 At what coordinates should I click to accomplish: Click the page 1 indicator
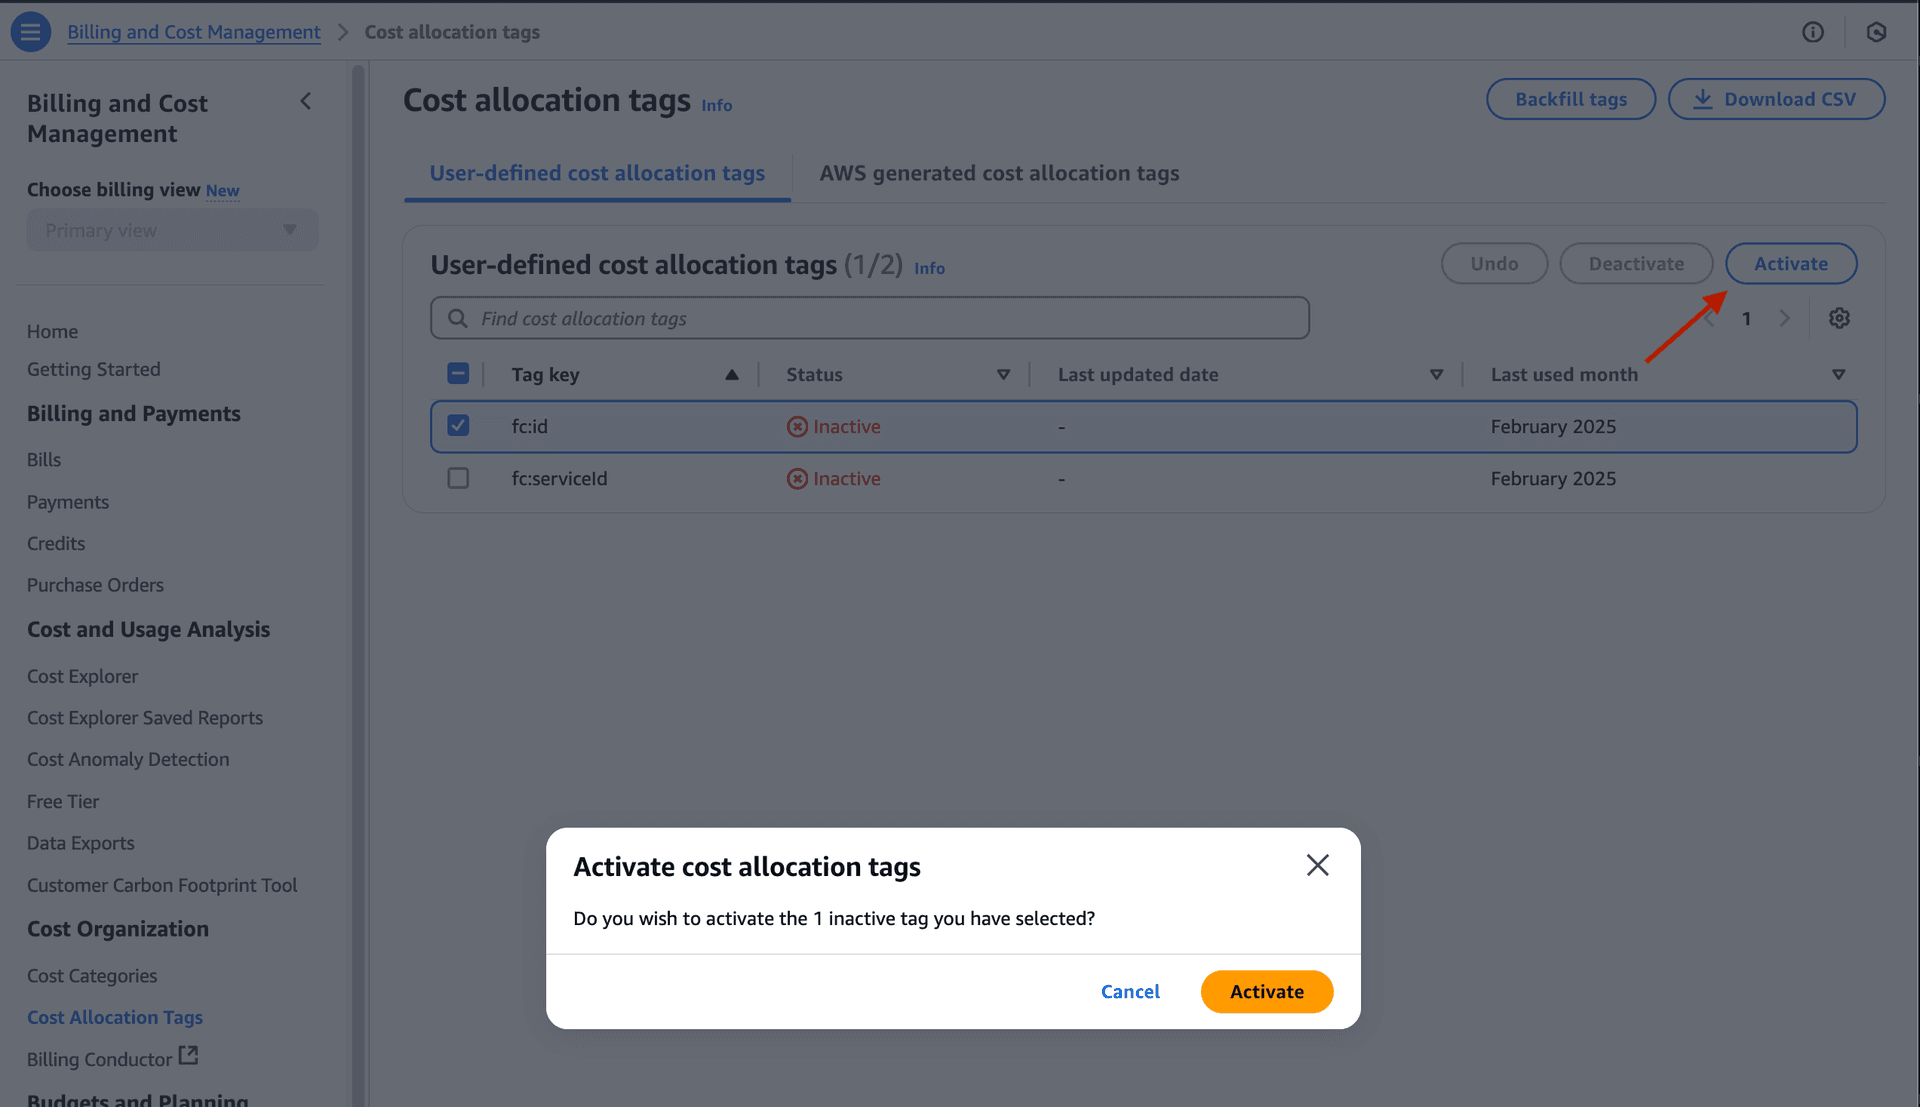(1746, 319)
